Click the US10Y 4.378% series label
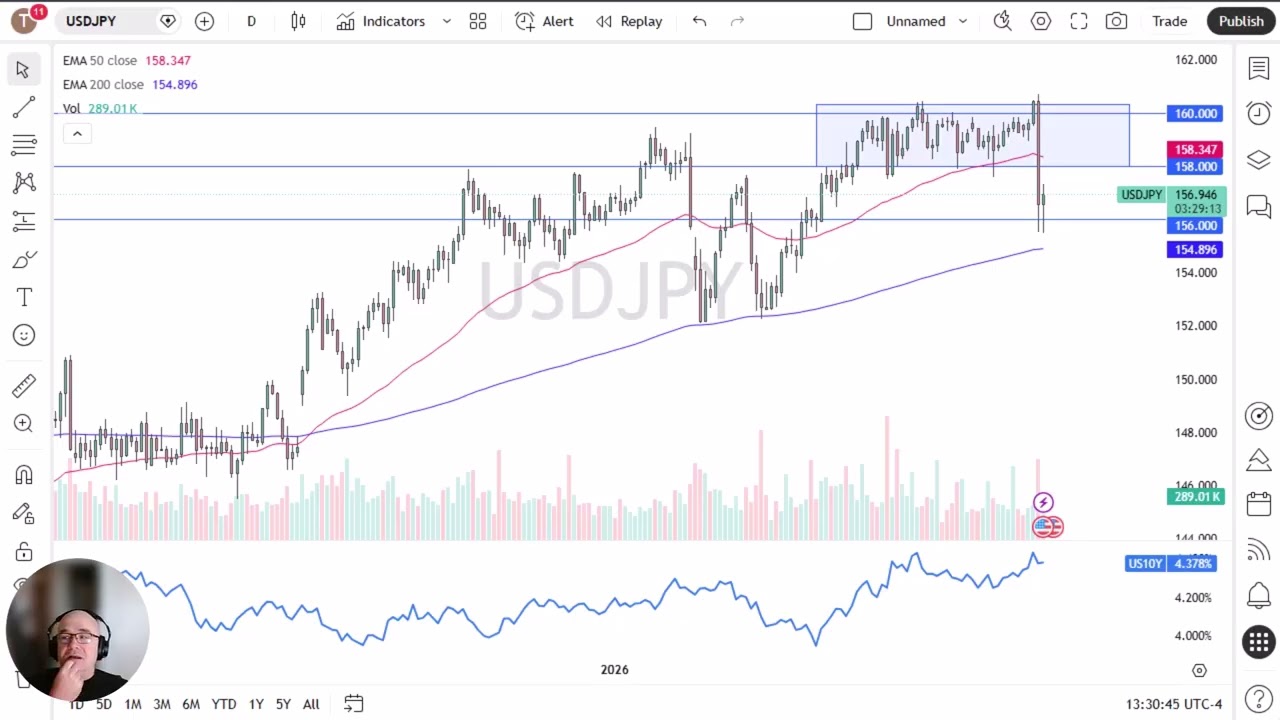 [1169, 564]
